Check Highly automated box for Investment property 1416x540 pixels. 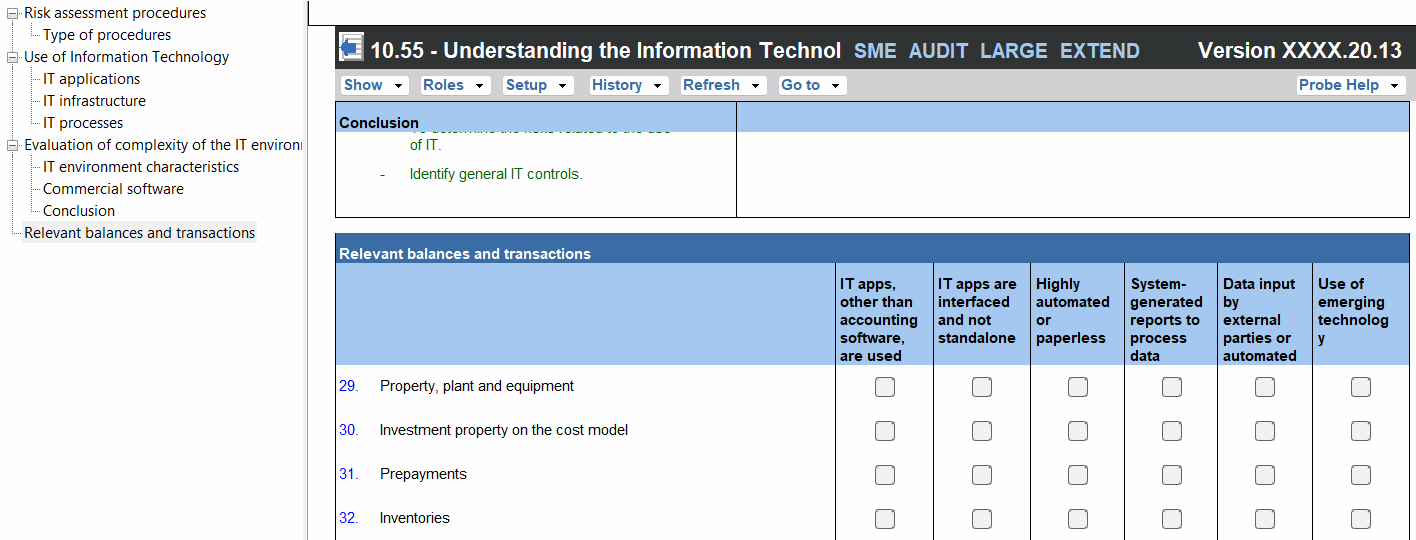coord(1077,431)
